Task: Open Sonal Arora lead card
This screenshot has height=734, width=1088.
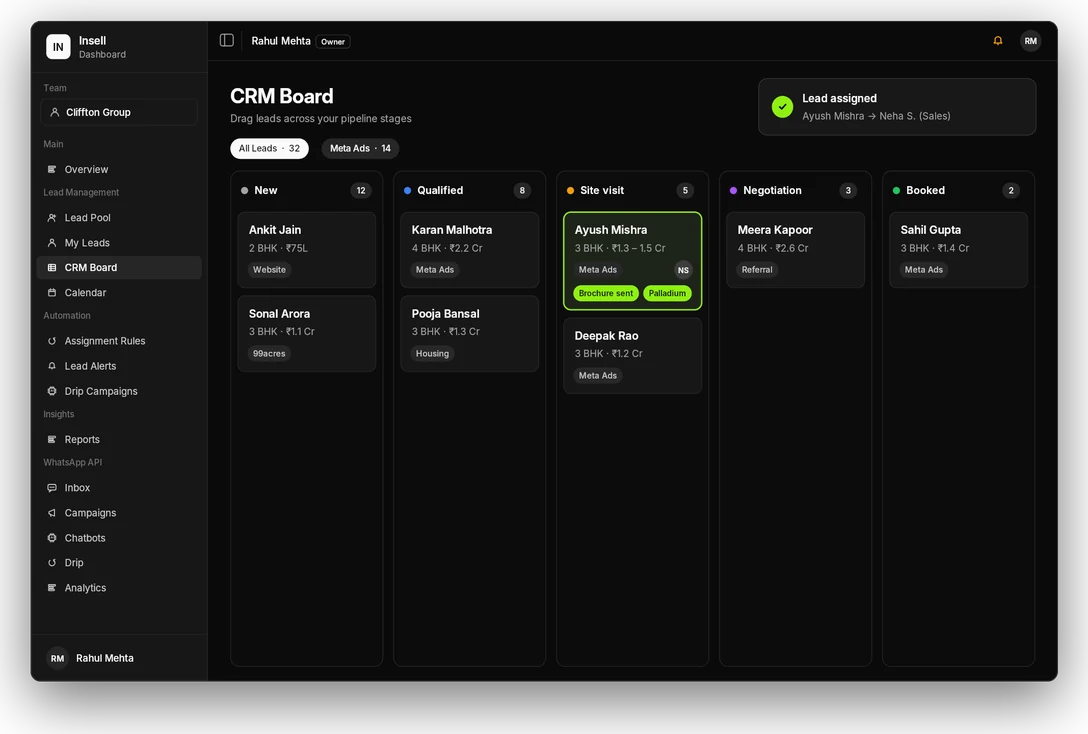Action: tap(307, 334)
